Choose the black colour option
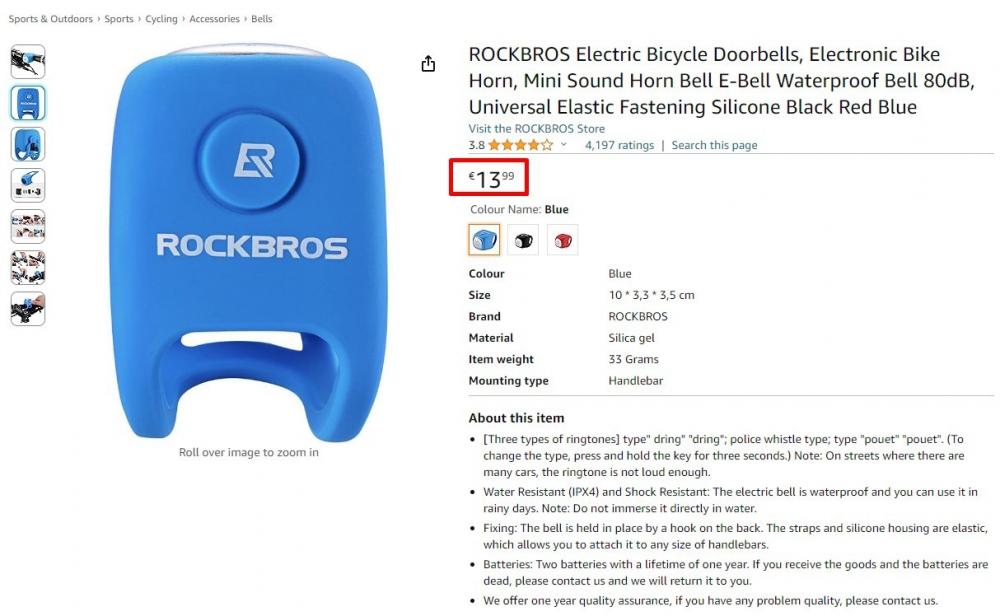Viewport: 1000px width, 616px height. pyautogui.click(x=523, y=240)
